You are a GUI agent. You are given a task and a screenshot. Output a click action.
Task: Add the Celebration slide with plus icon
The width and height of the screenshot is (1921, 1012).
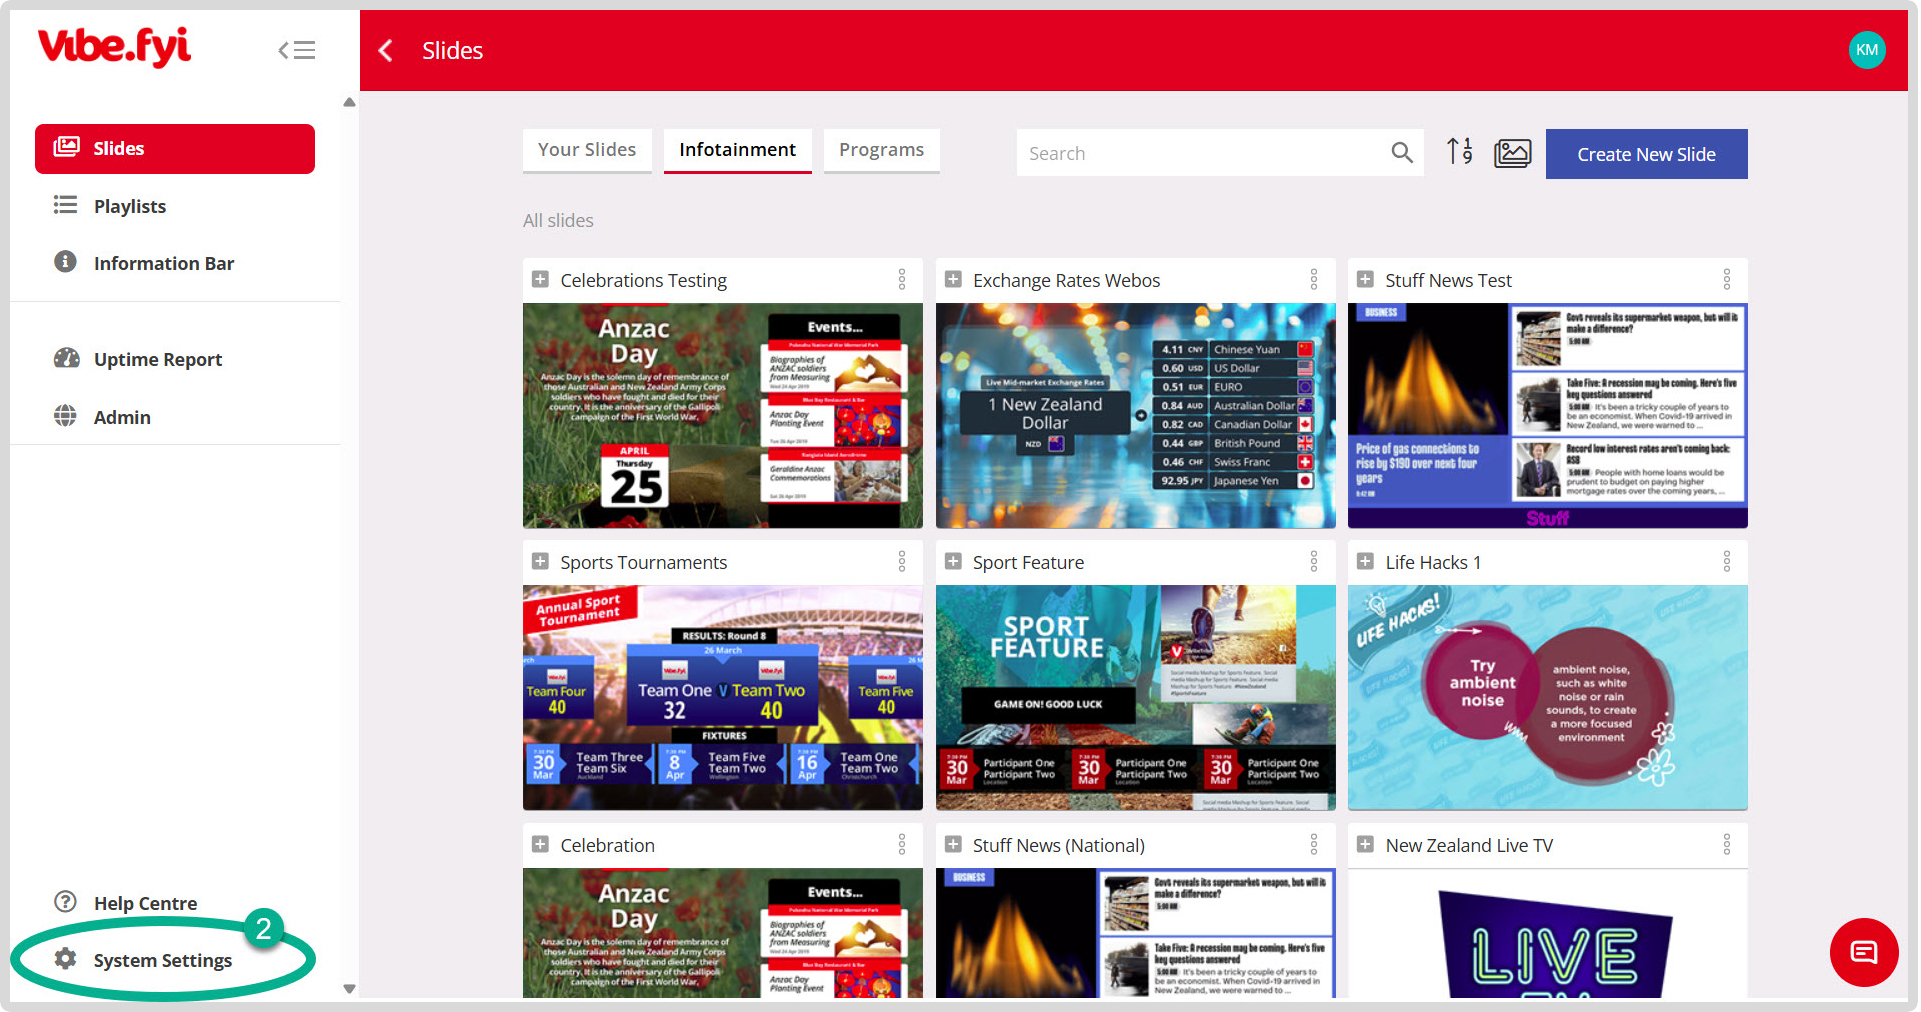pyautogui.click(x=540, y=845)
